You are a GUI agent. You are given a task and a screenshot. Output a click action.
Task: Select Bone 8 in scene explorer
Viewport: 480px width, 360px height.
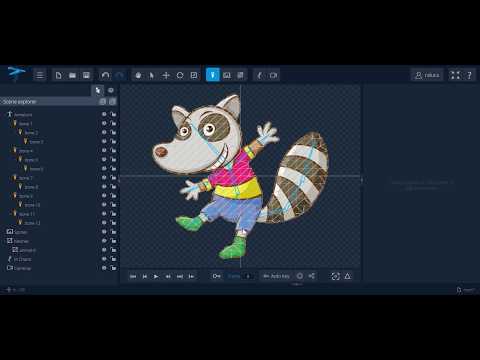pyautogui.click(x=31, y=187)
